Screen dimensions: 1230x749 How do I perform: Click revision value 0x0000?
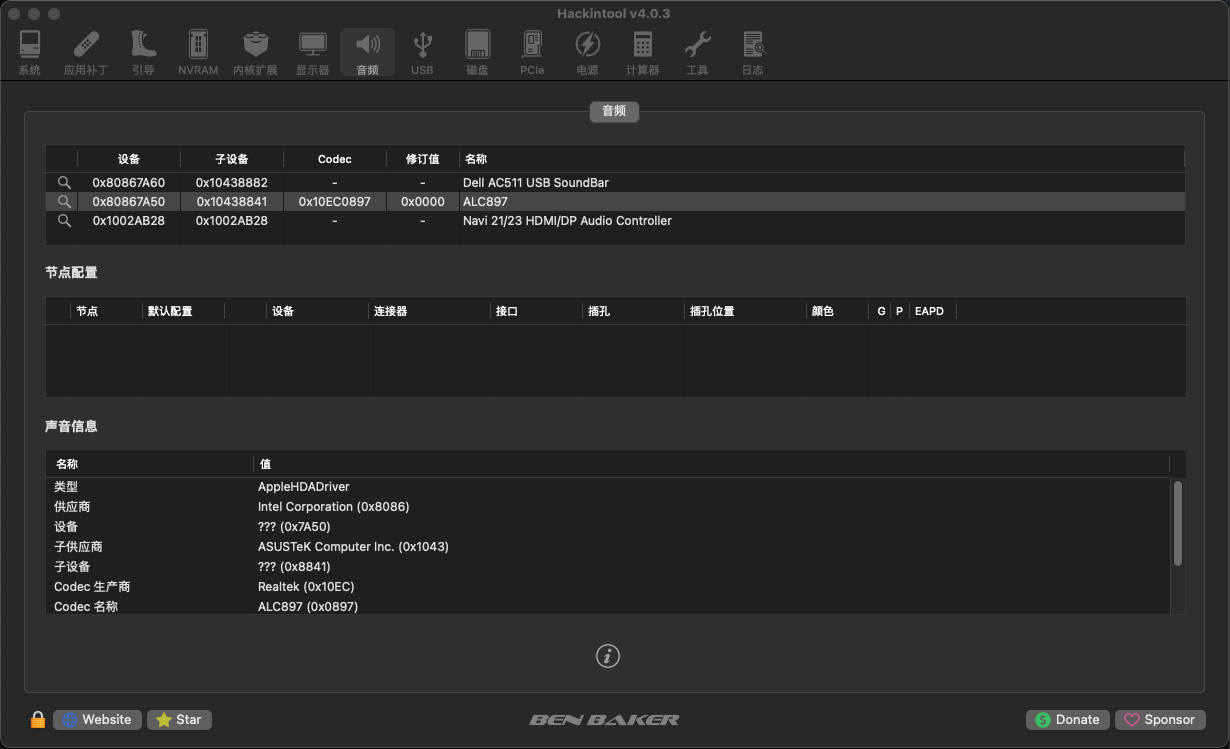pyautogui.click(x=423, y=202)
